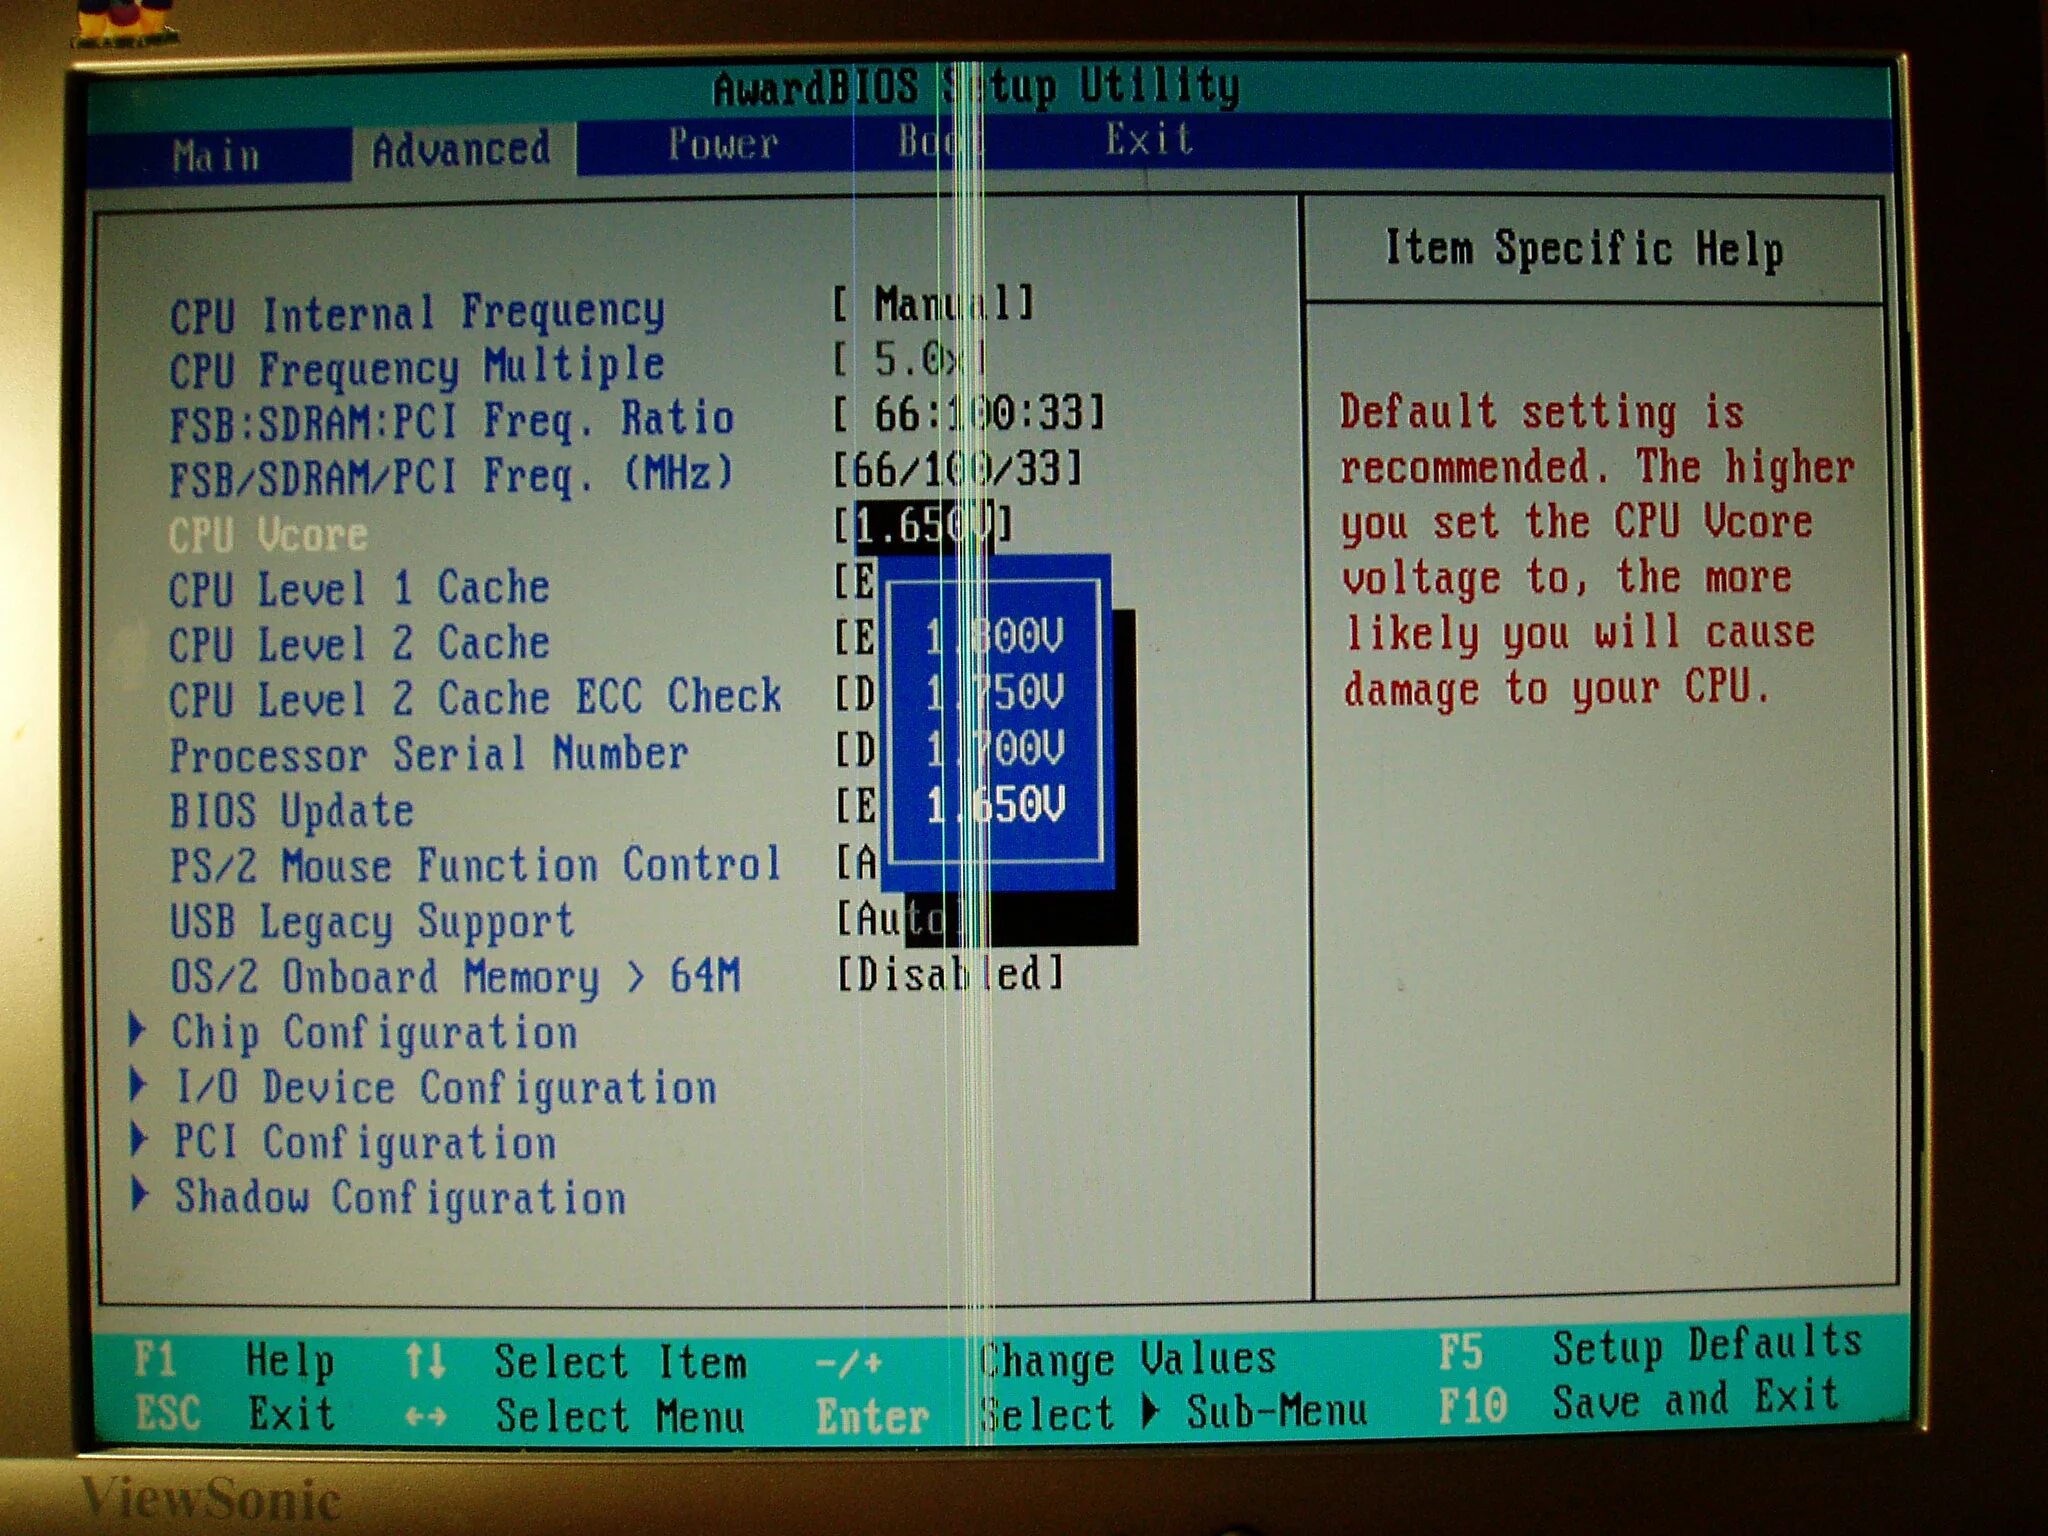Click the highlighted 1.650V Vcore value

tap(925, 526)
